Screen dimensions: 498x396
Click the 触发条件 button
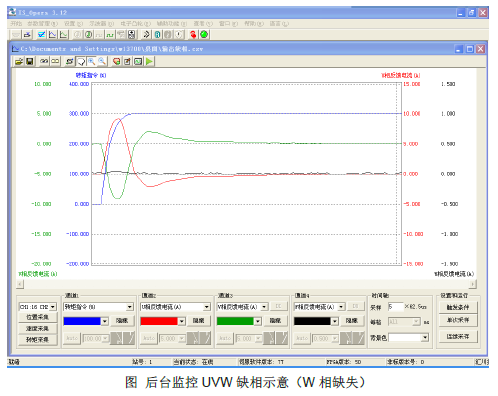(458, 307)
